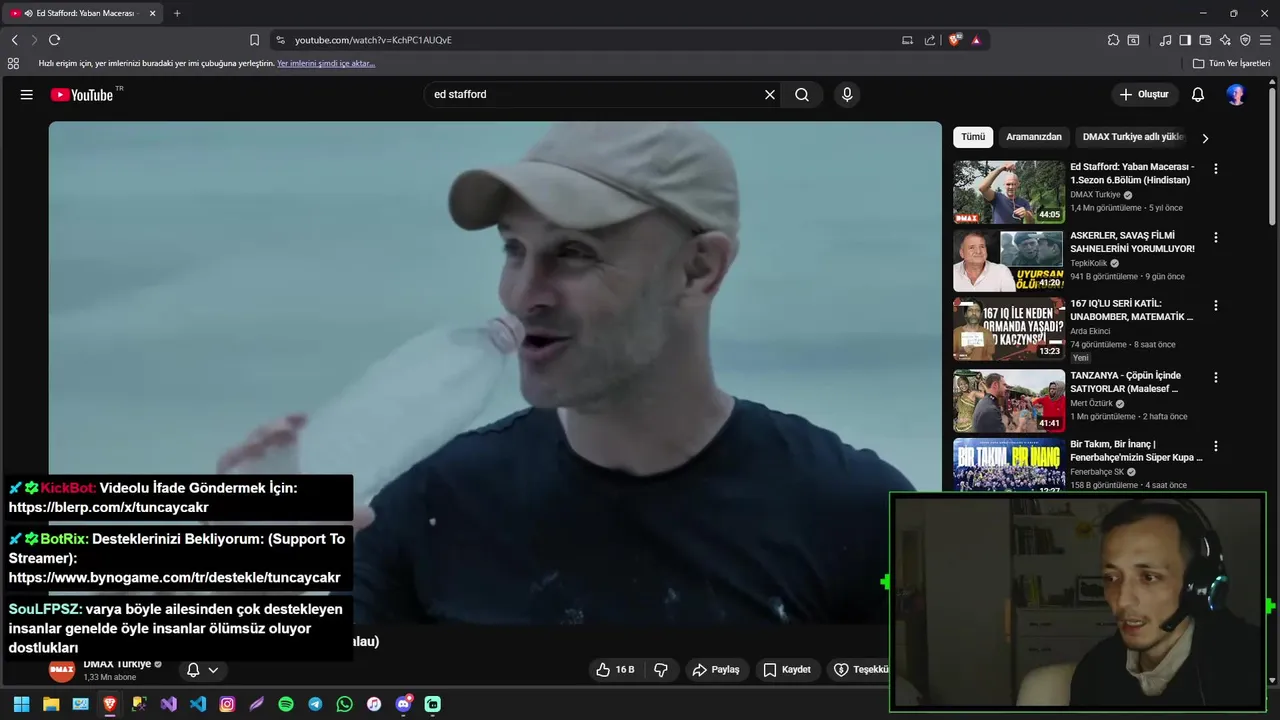Viewport: 1280px width, 720px height.
Task: Click the install app icon in address bar
Action: click(x=907, y=40)
